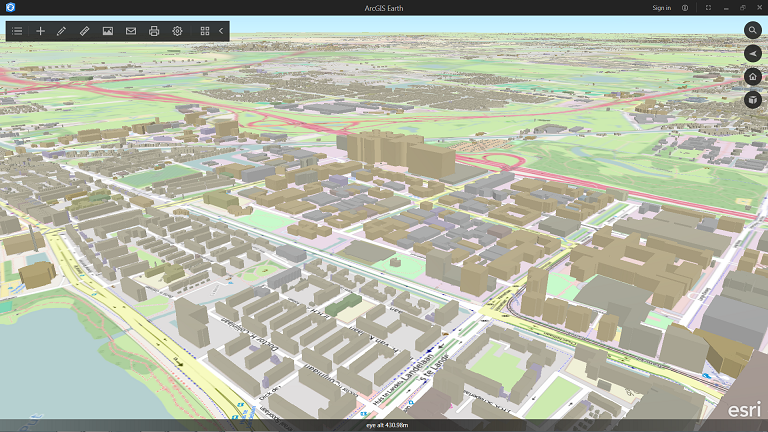The image size is (768, 432).
Task: Click the compass north arrow button
Action: (753, 53)
